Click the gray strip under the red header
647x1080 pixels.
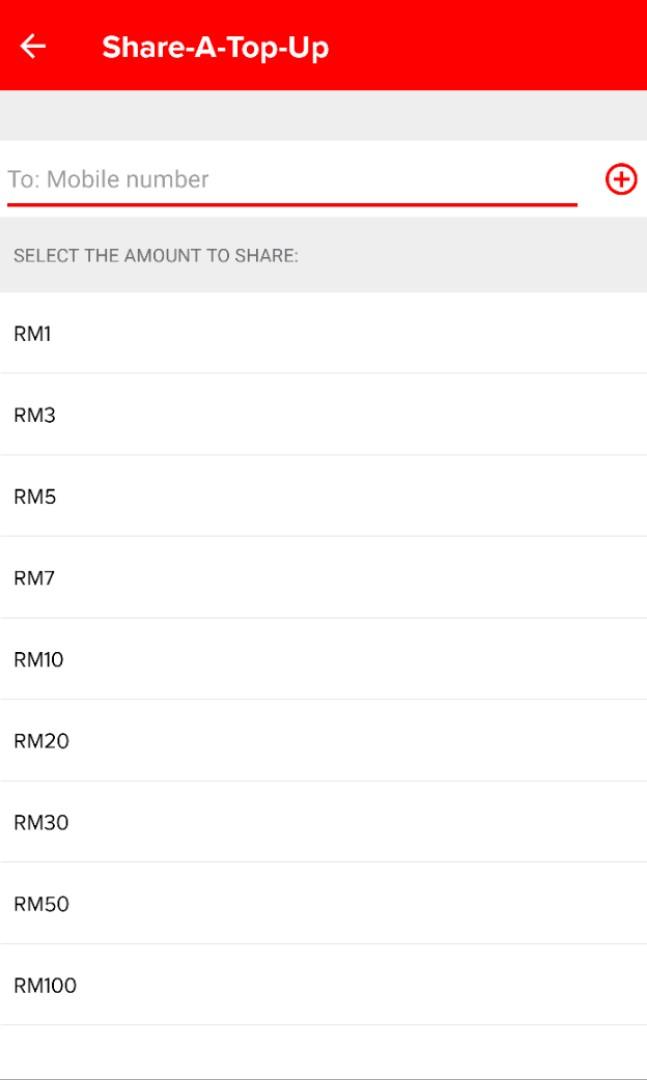click(323, 115)
